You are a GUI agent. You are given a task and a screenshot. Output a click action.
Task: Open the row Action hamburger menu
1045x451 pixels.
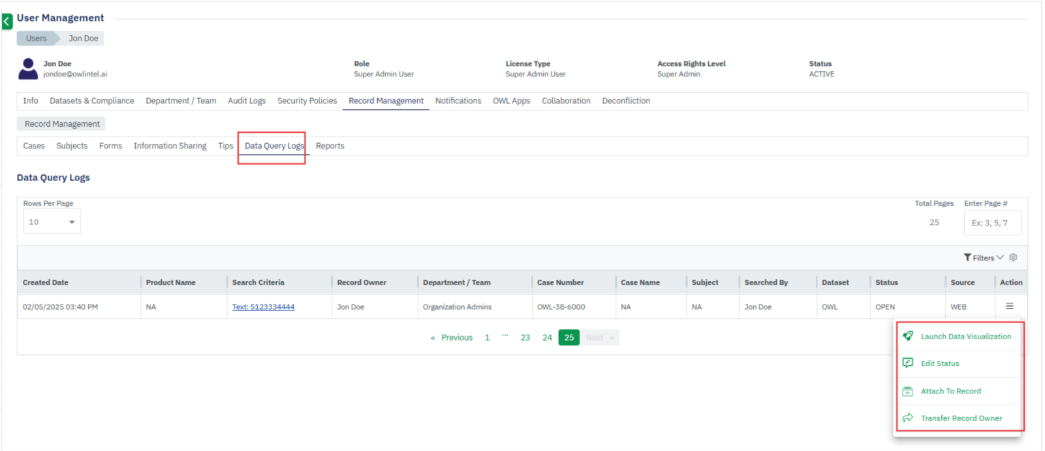coord(1010,307)
